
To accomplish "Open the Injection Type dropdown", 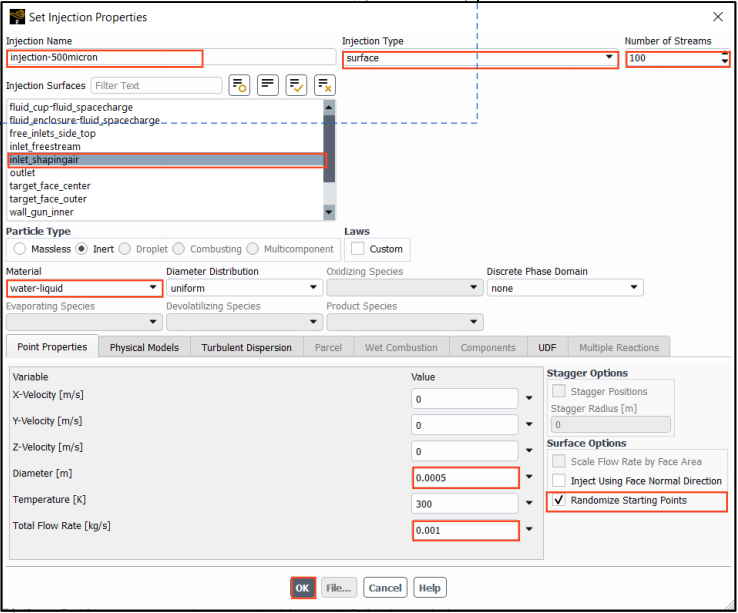I will pos(609,58).
